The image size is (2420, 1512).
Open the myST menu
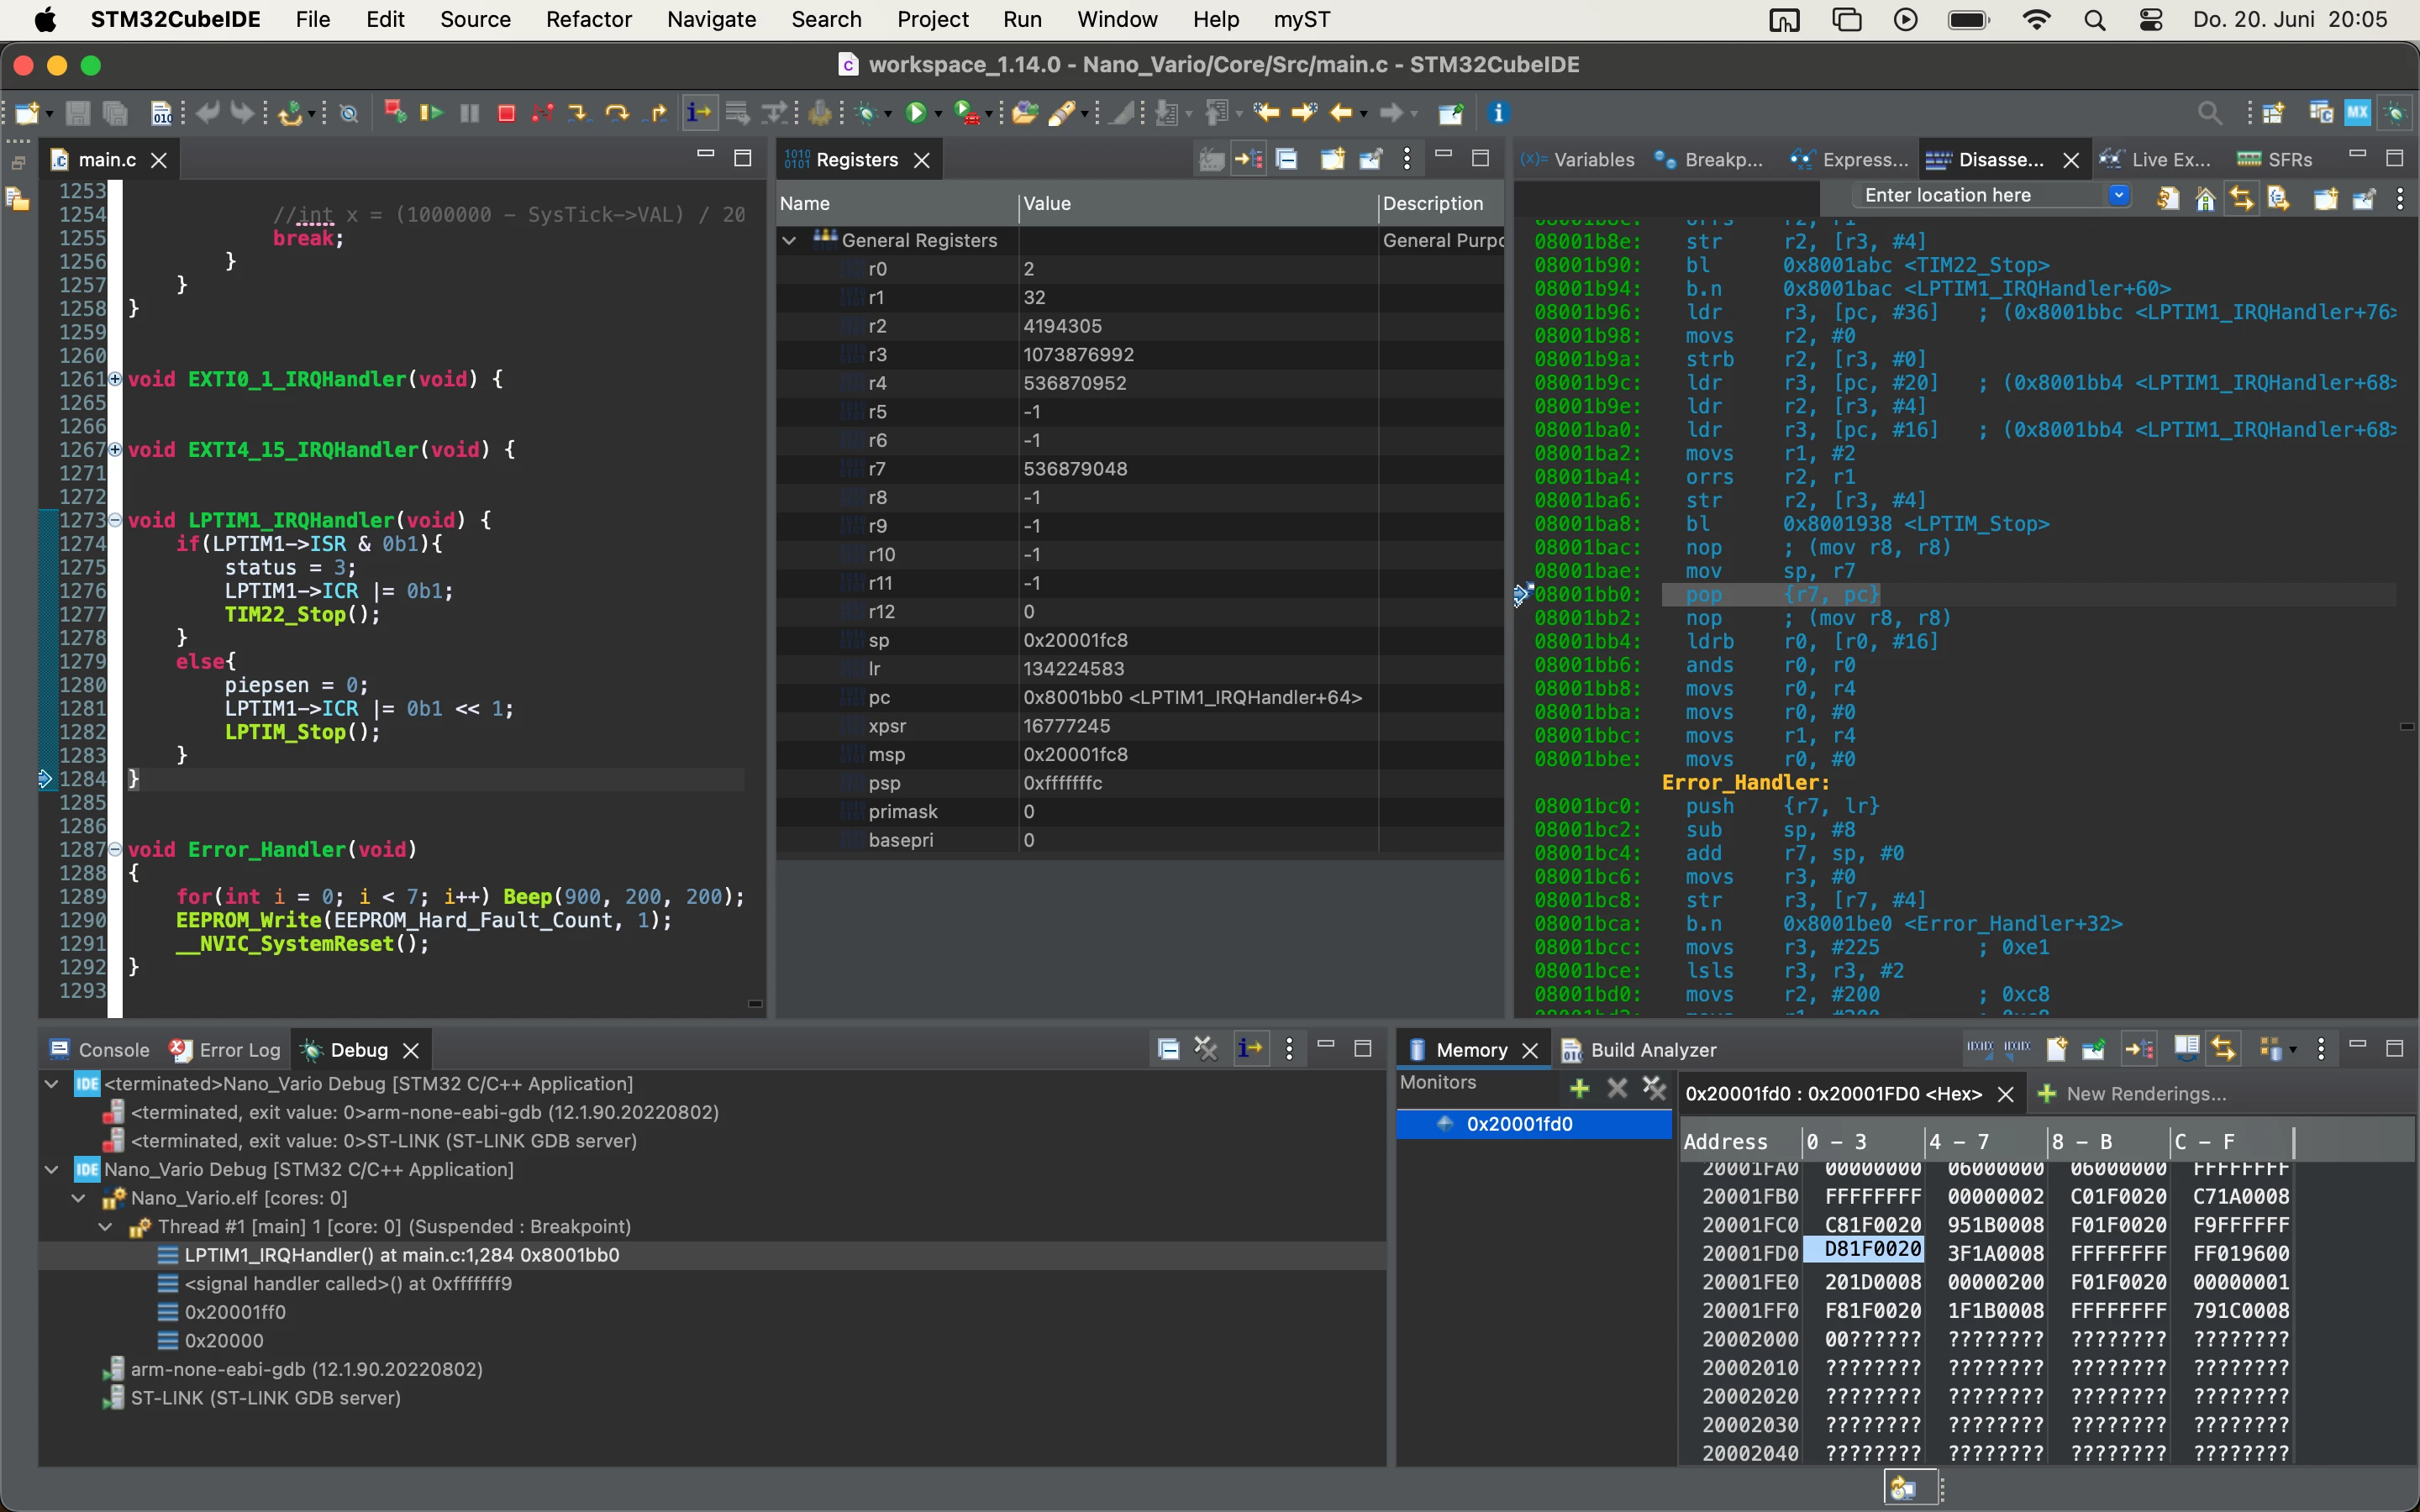pyautogui.click(x=1301, y=19)
